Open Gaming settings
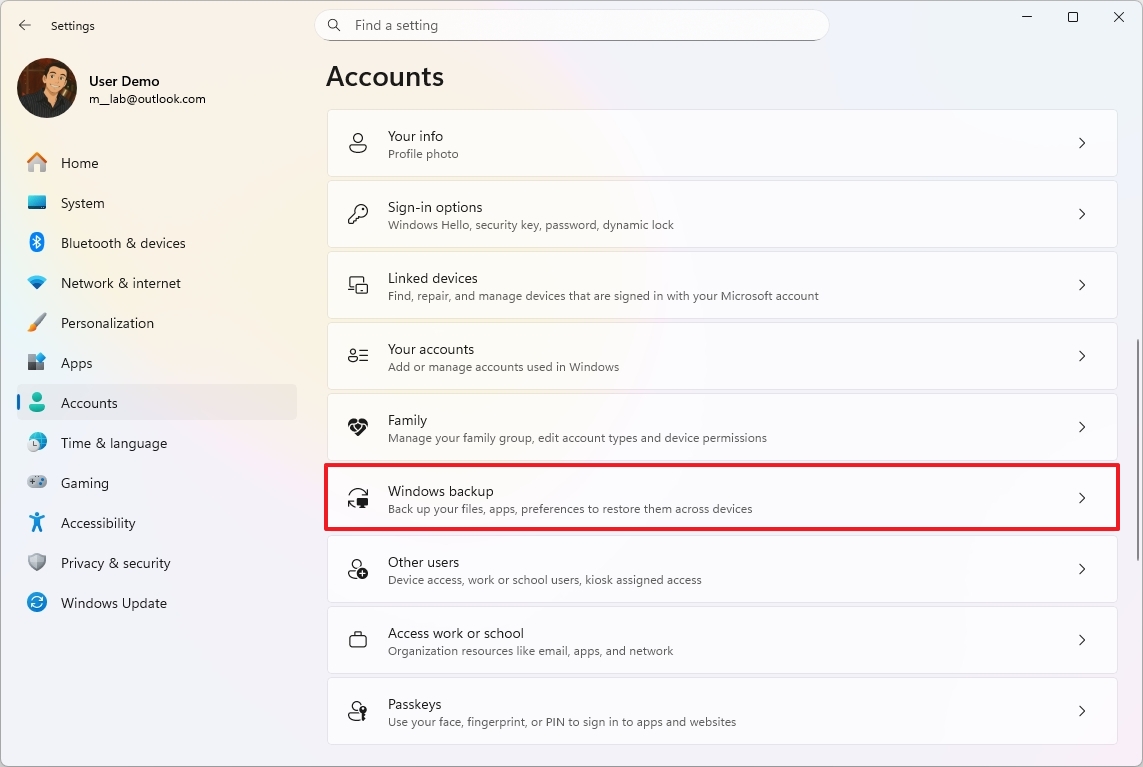 coord(85,482)
